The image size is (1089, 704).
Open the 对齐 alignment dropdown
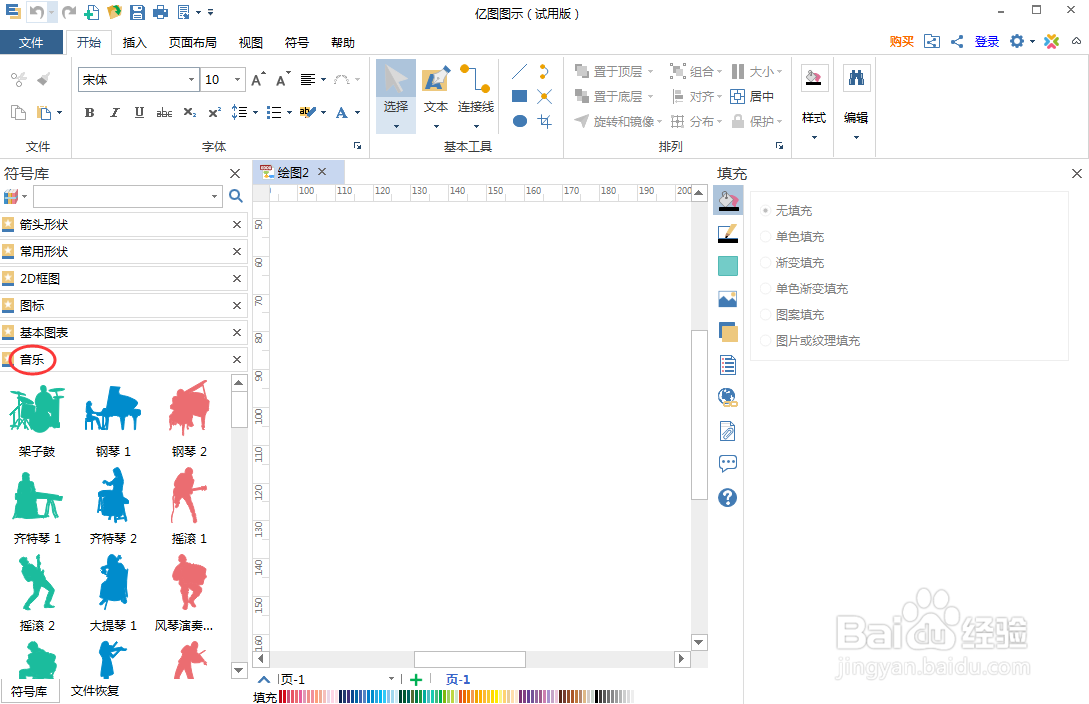[692, 96]
